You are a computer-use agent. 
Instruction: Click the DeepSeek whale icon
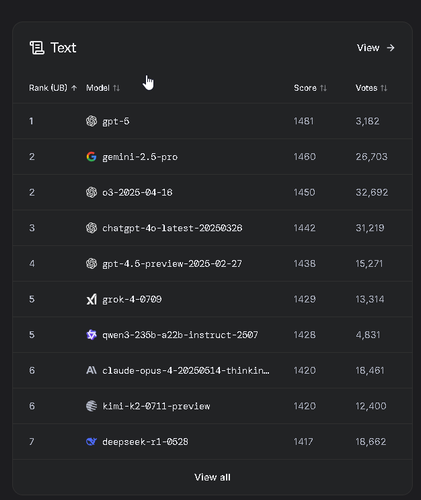coord(91,442)
